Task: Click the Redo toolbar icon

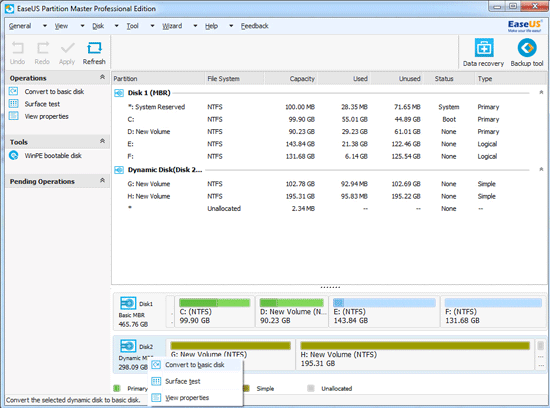Action: click(x=43, y=48)
